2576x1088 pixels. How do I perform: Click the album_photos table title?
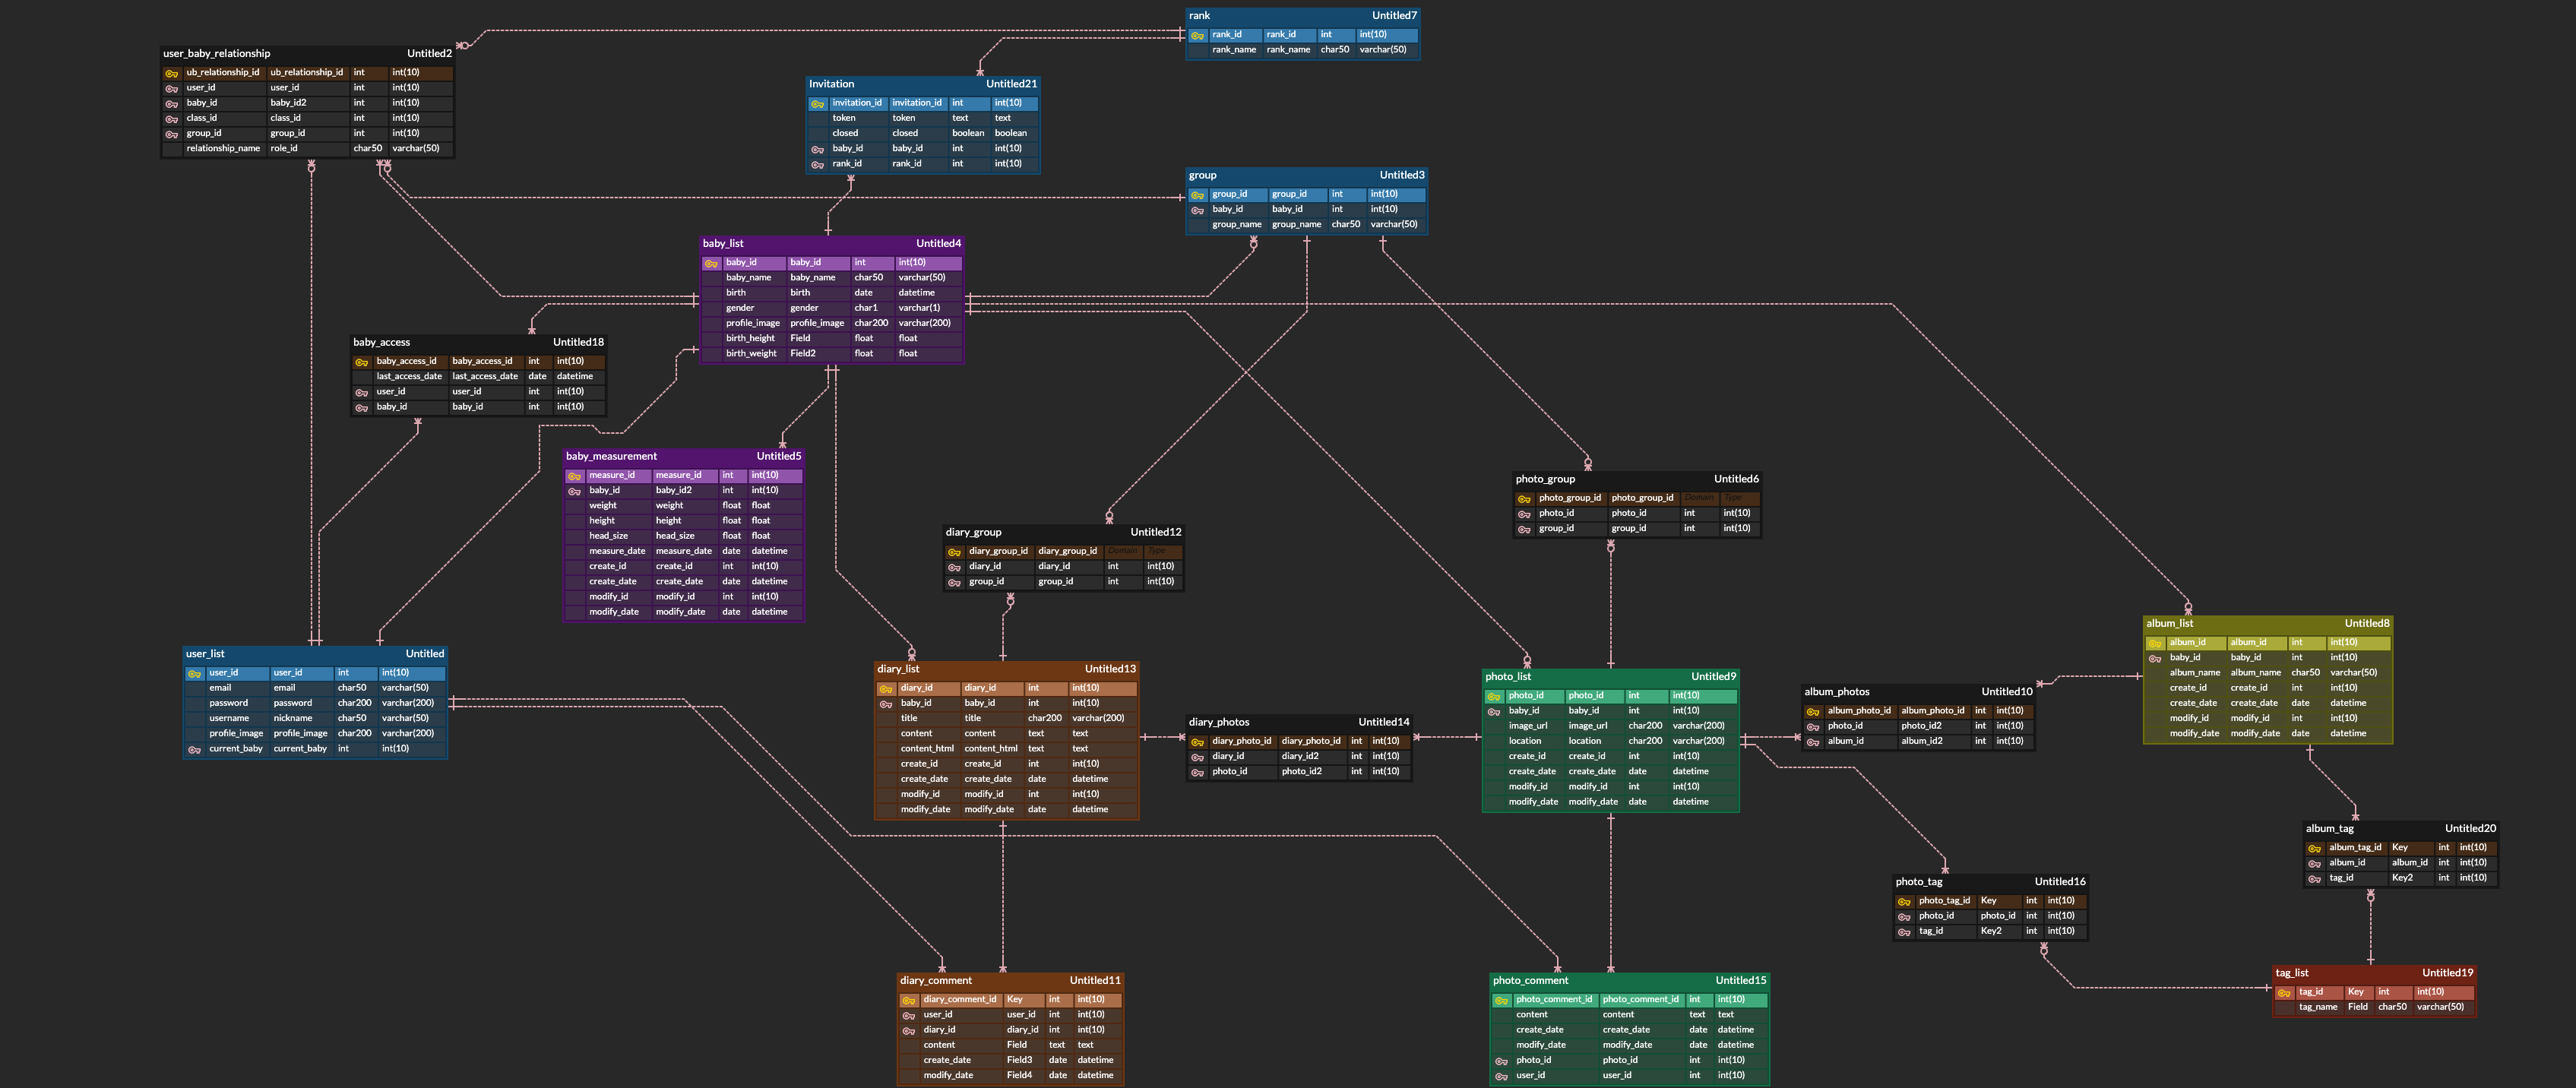(1836, 692)
